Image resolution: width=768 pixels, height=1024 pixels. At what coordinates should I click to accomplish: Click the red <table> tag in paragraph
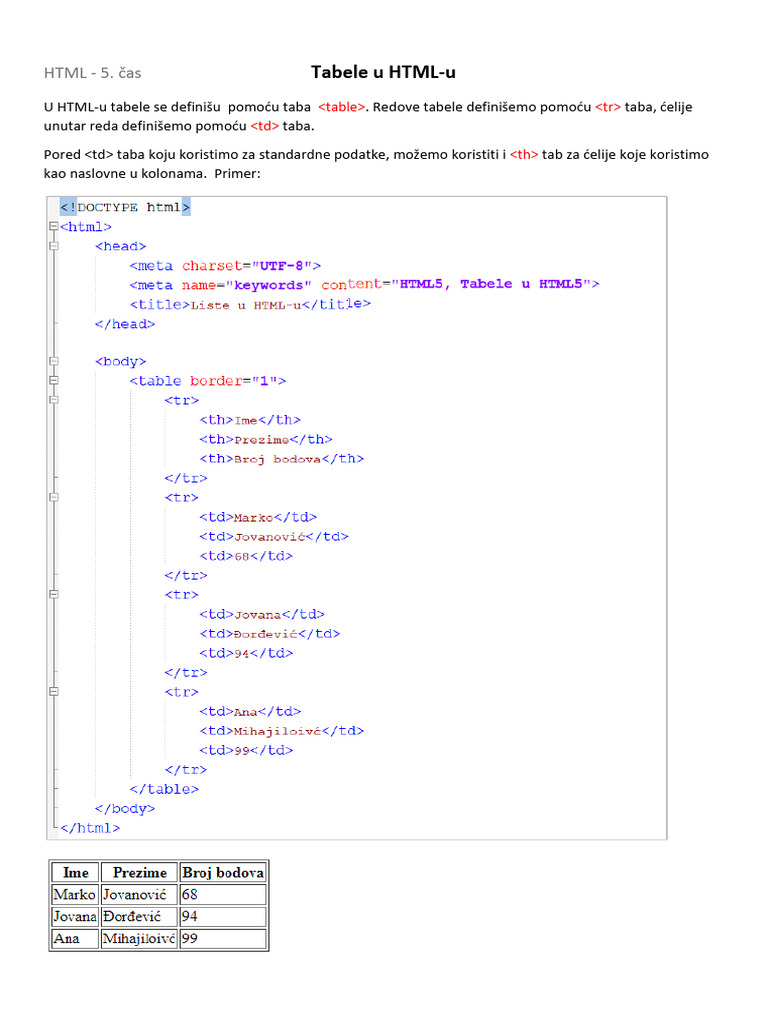(x=342, y=107)
